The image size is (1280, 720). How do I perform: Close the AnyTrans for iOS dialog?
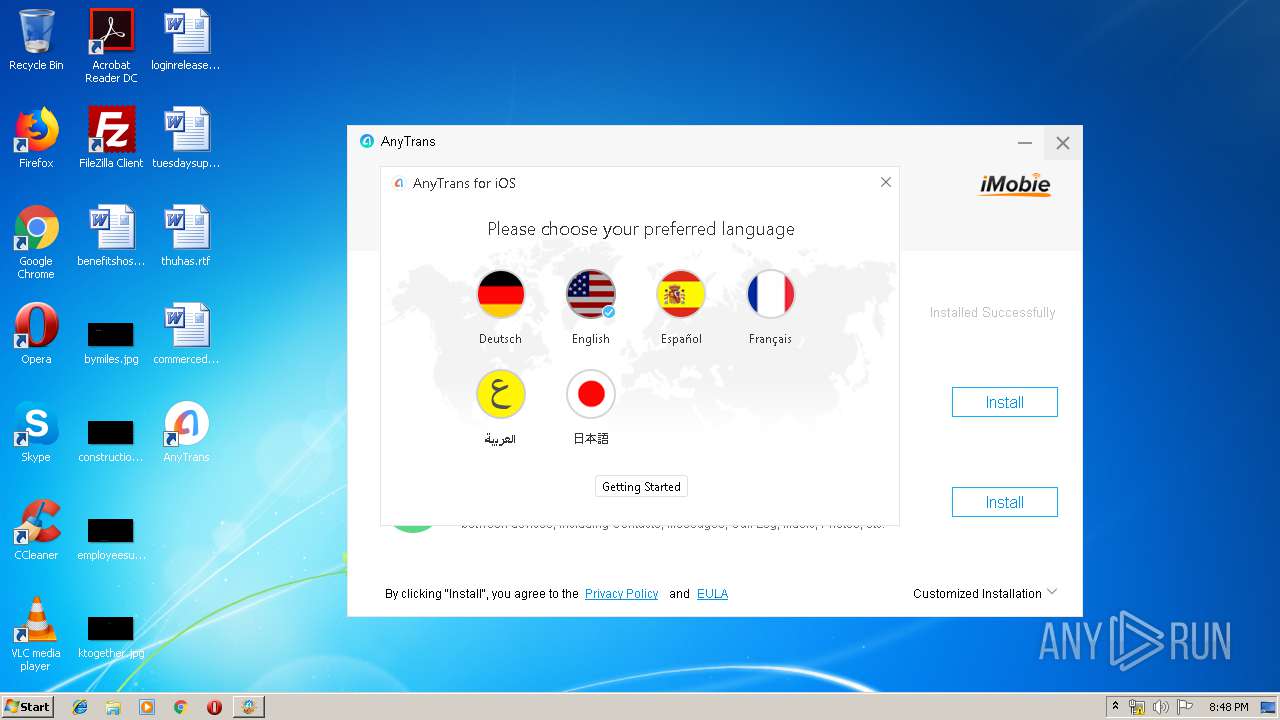click(885, 182)
